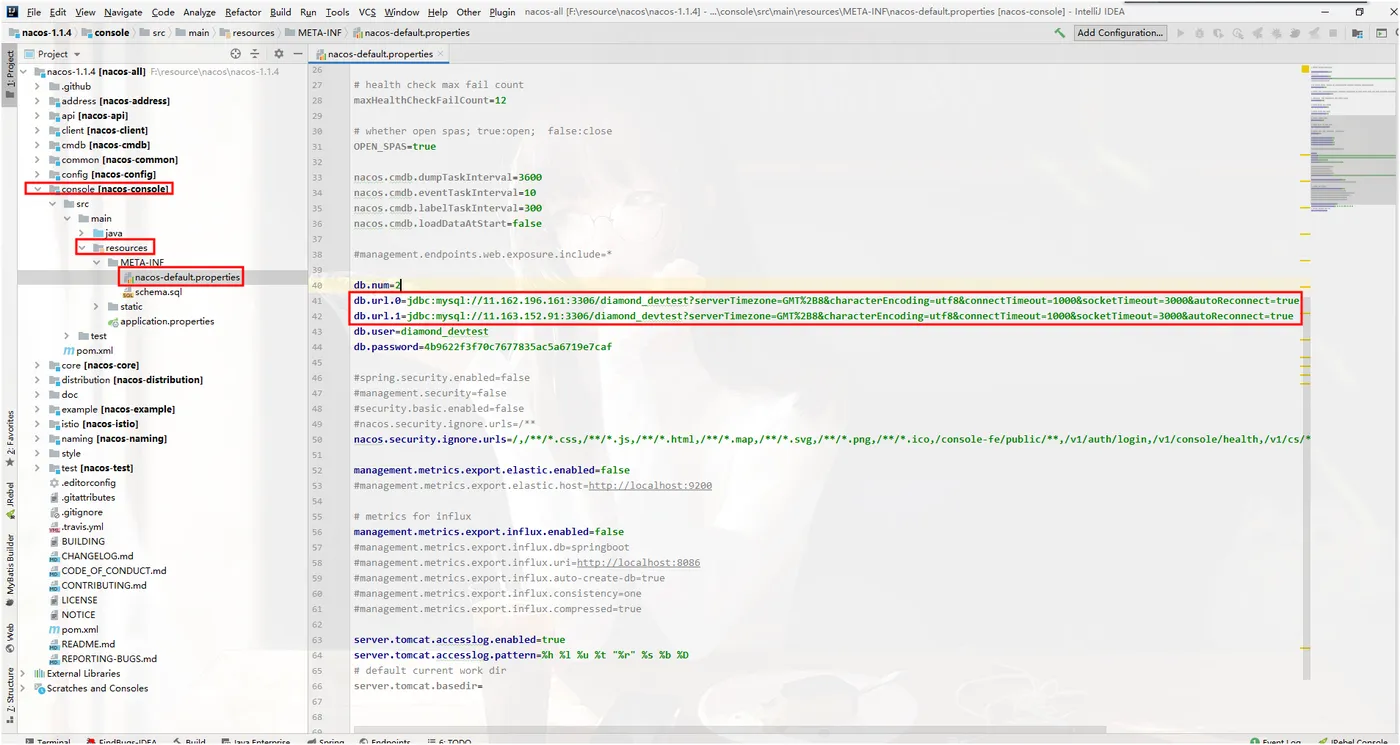Expand the java folder
This screenshot has width=1400, height=745.
point(82,233)
